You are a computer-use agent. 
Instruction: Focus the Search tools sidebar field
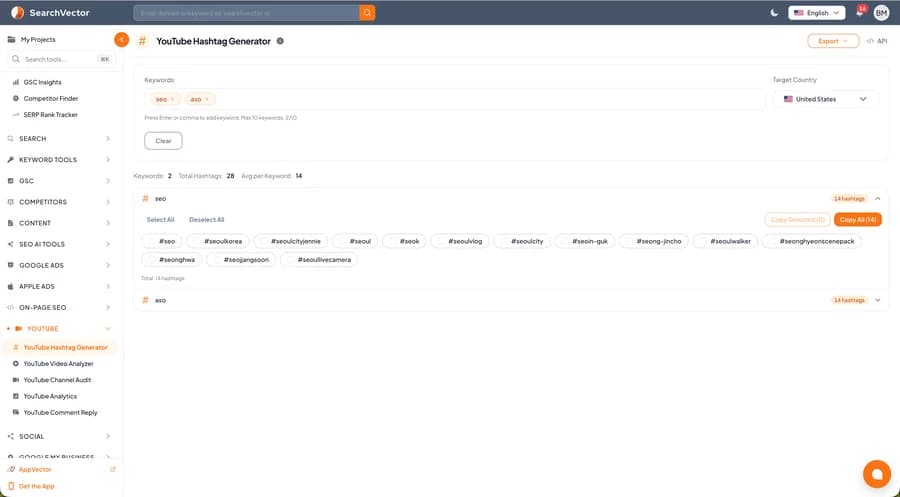coord(60,59)
